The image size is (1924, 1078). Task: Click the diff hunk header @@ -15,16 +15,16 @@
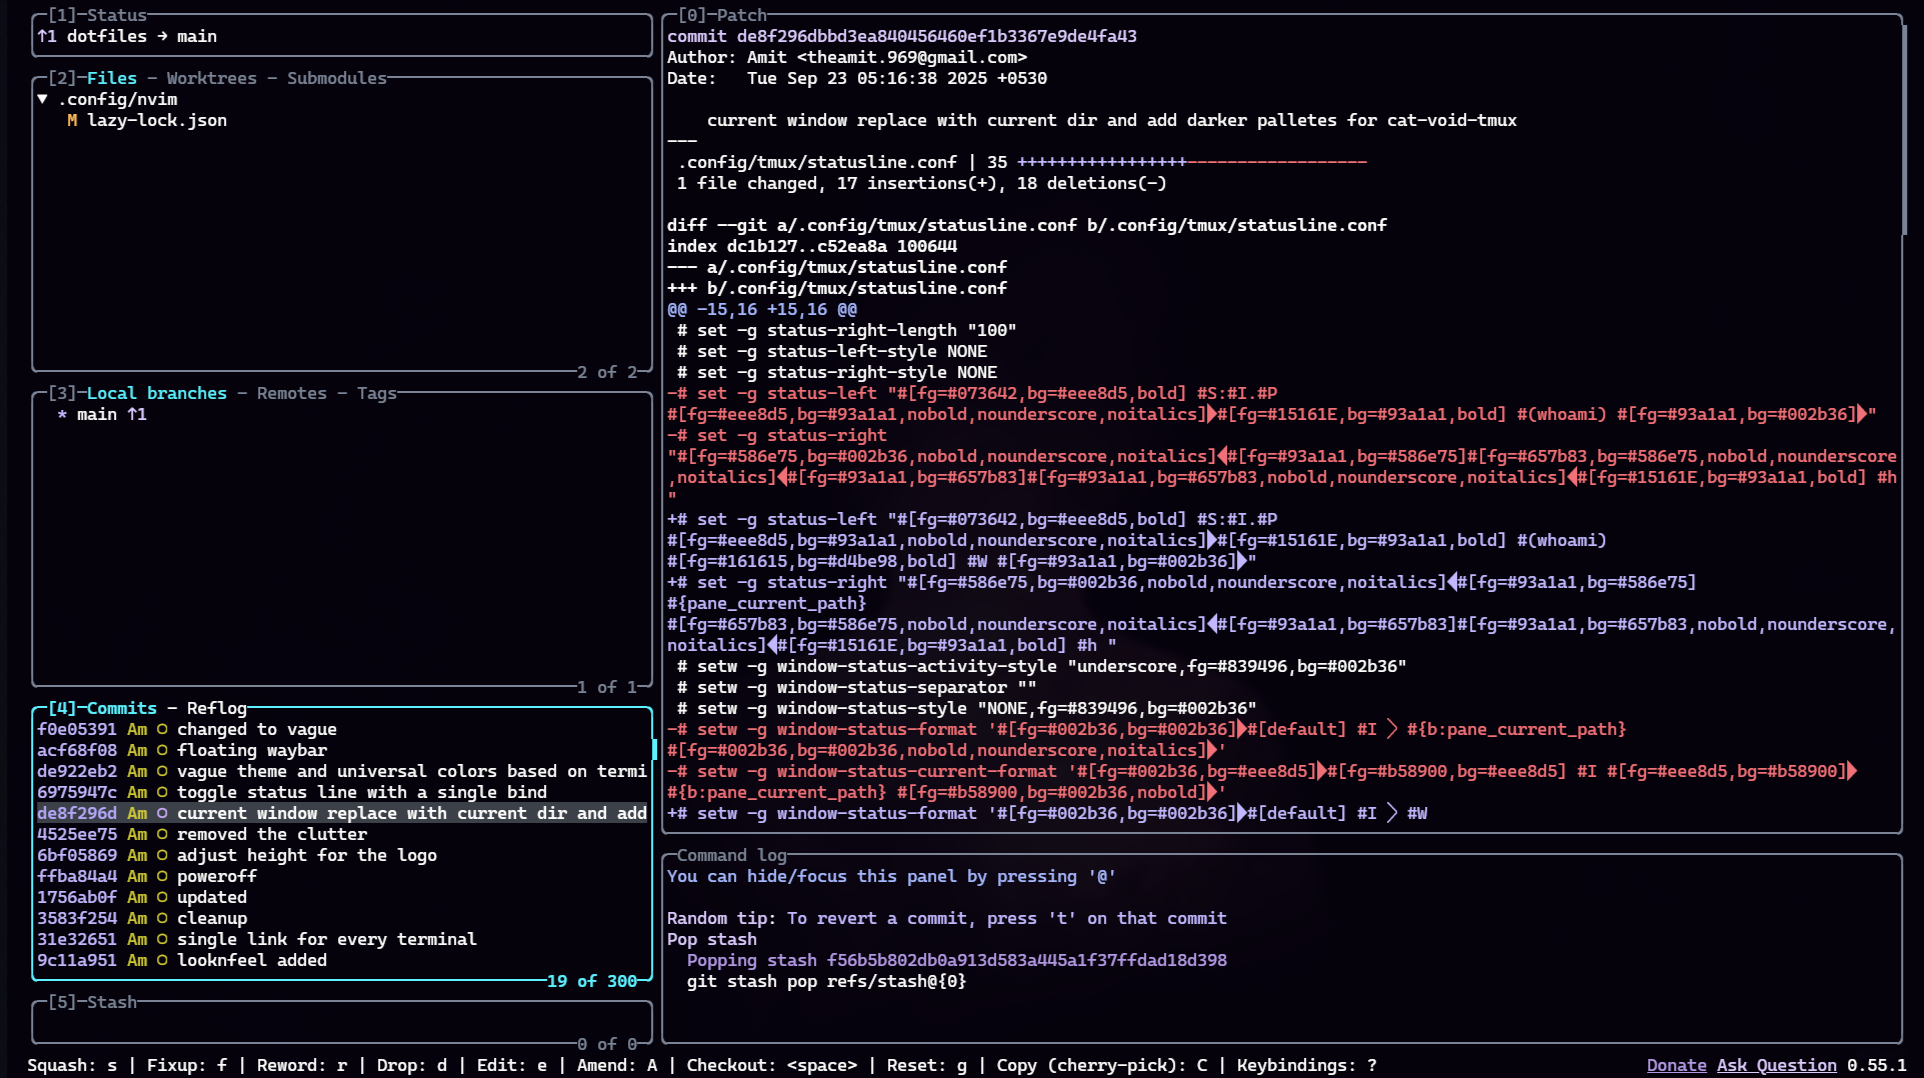(x=762, y=309)
